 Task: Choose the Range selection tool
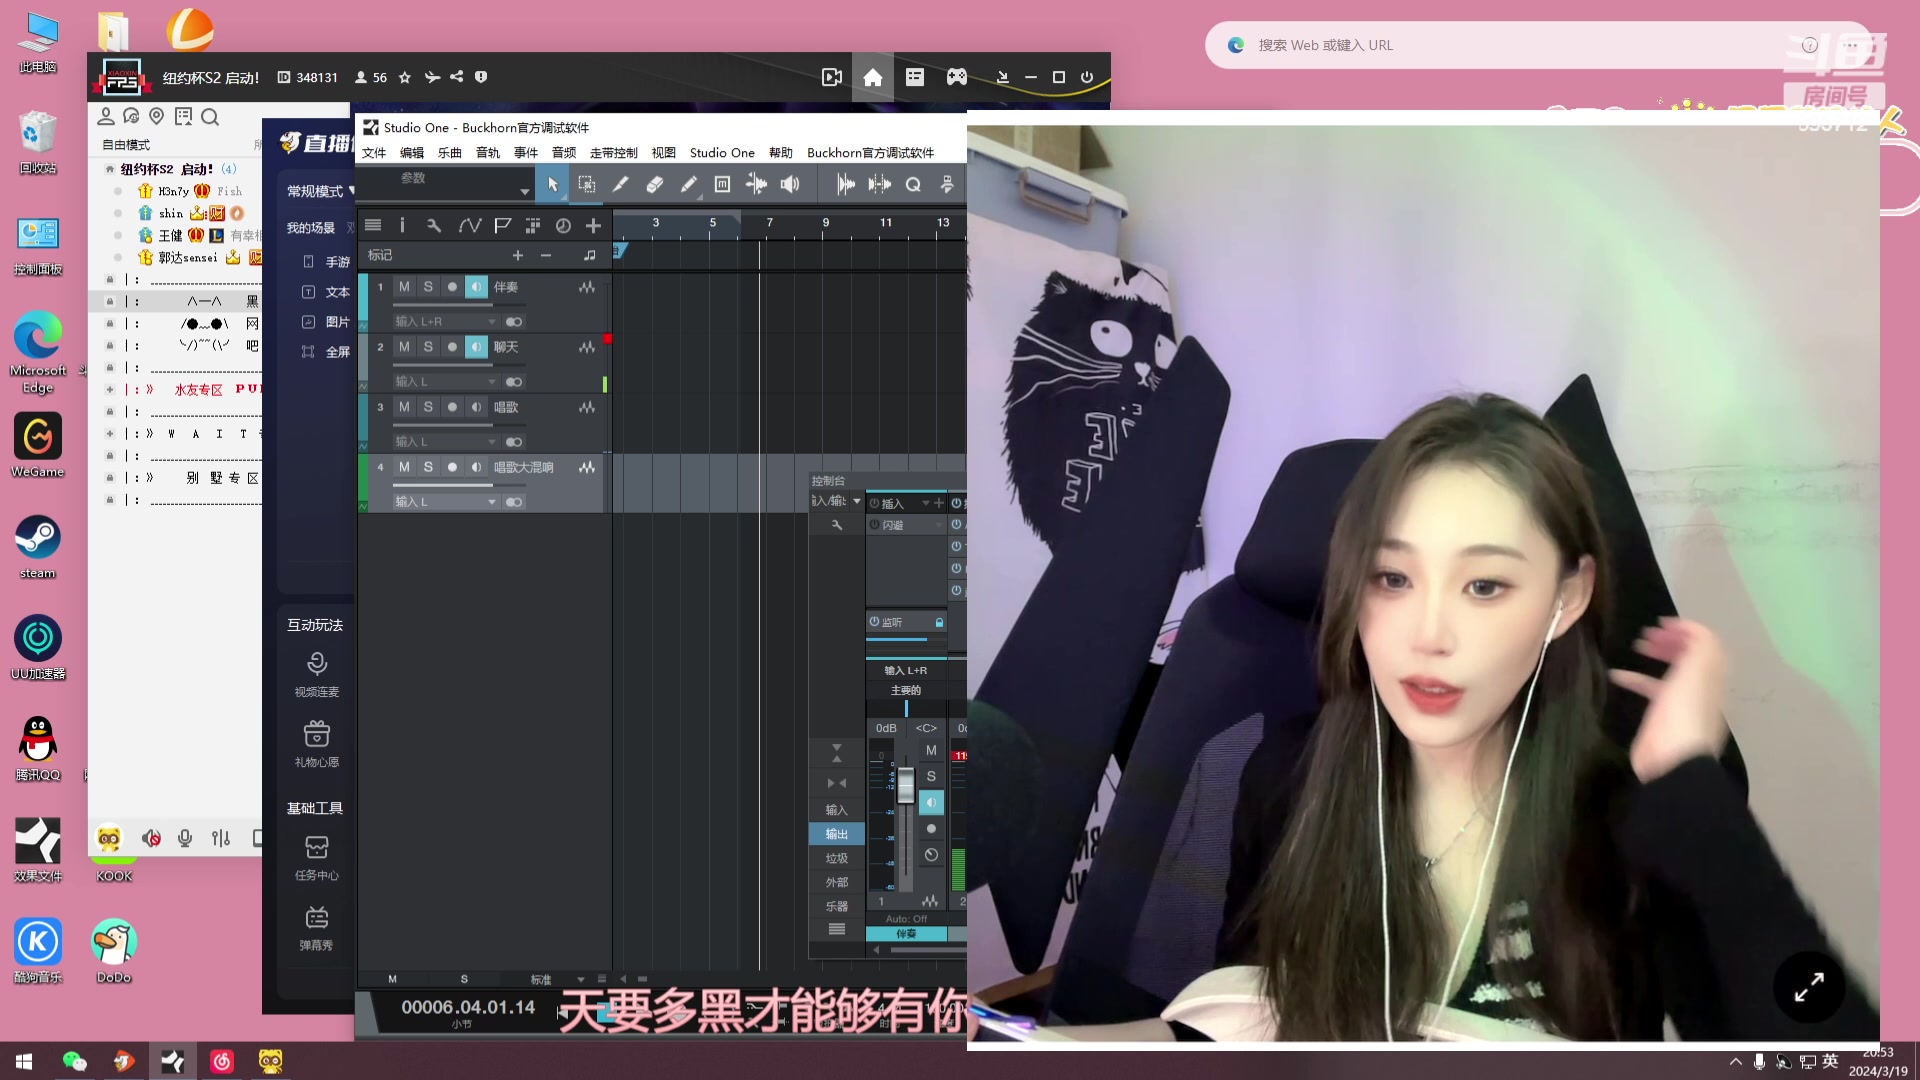click(x=587, y=185)
